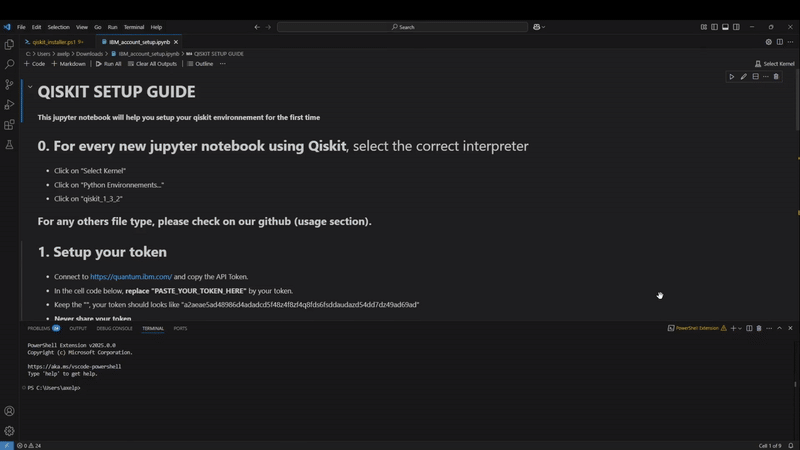Click the command center Search box
This screenshot has height=450, width=800.
coord(403,27)
